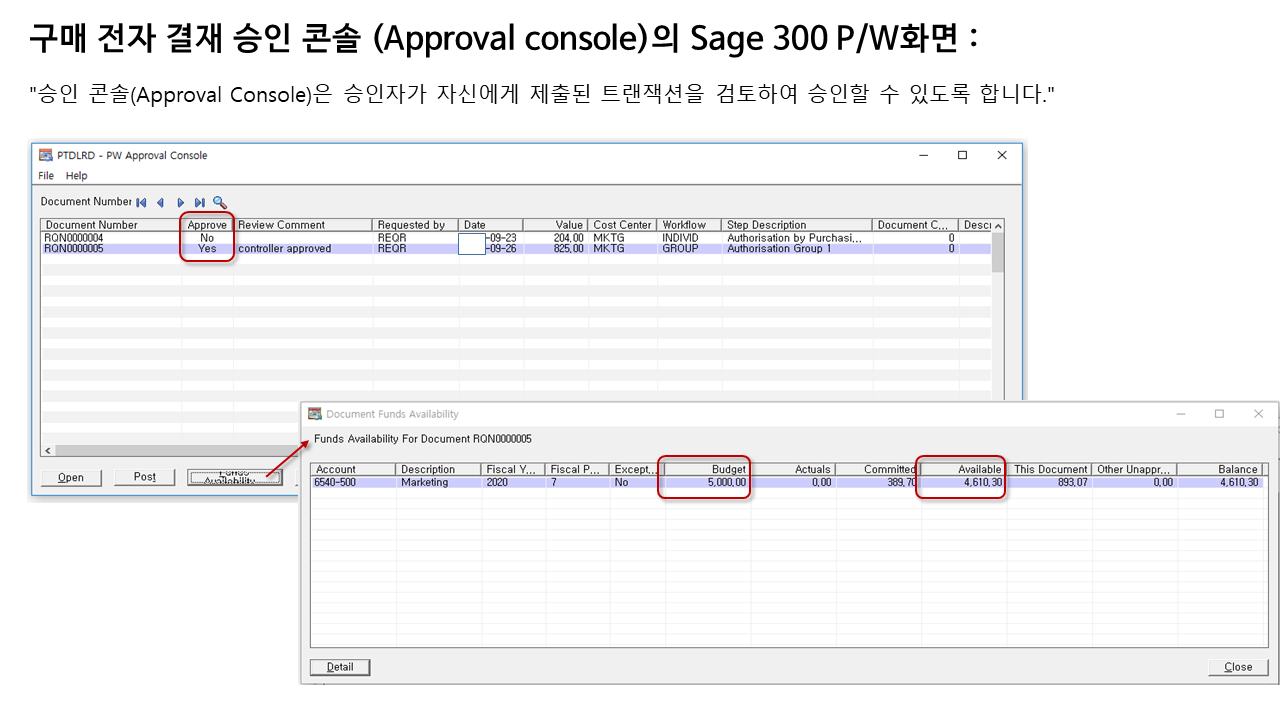Image resolution: width=1280 pixels, height=720 pixels.
Task: Click Step Description column header
Action: tap(797, 225)
